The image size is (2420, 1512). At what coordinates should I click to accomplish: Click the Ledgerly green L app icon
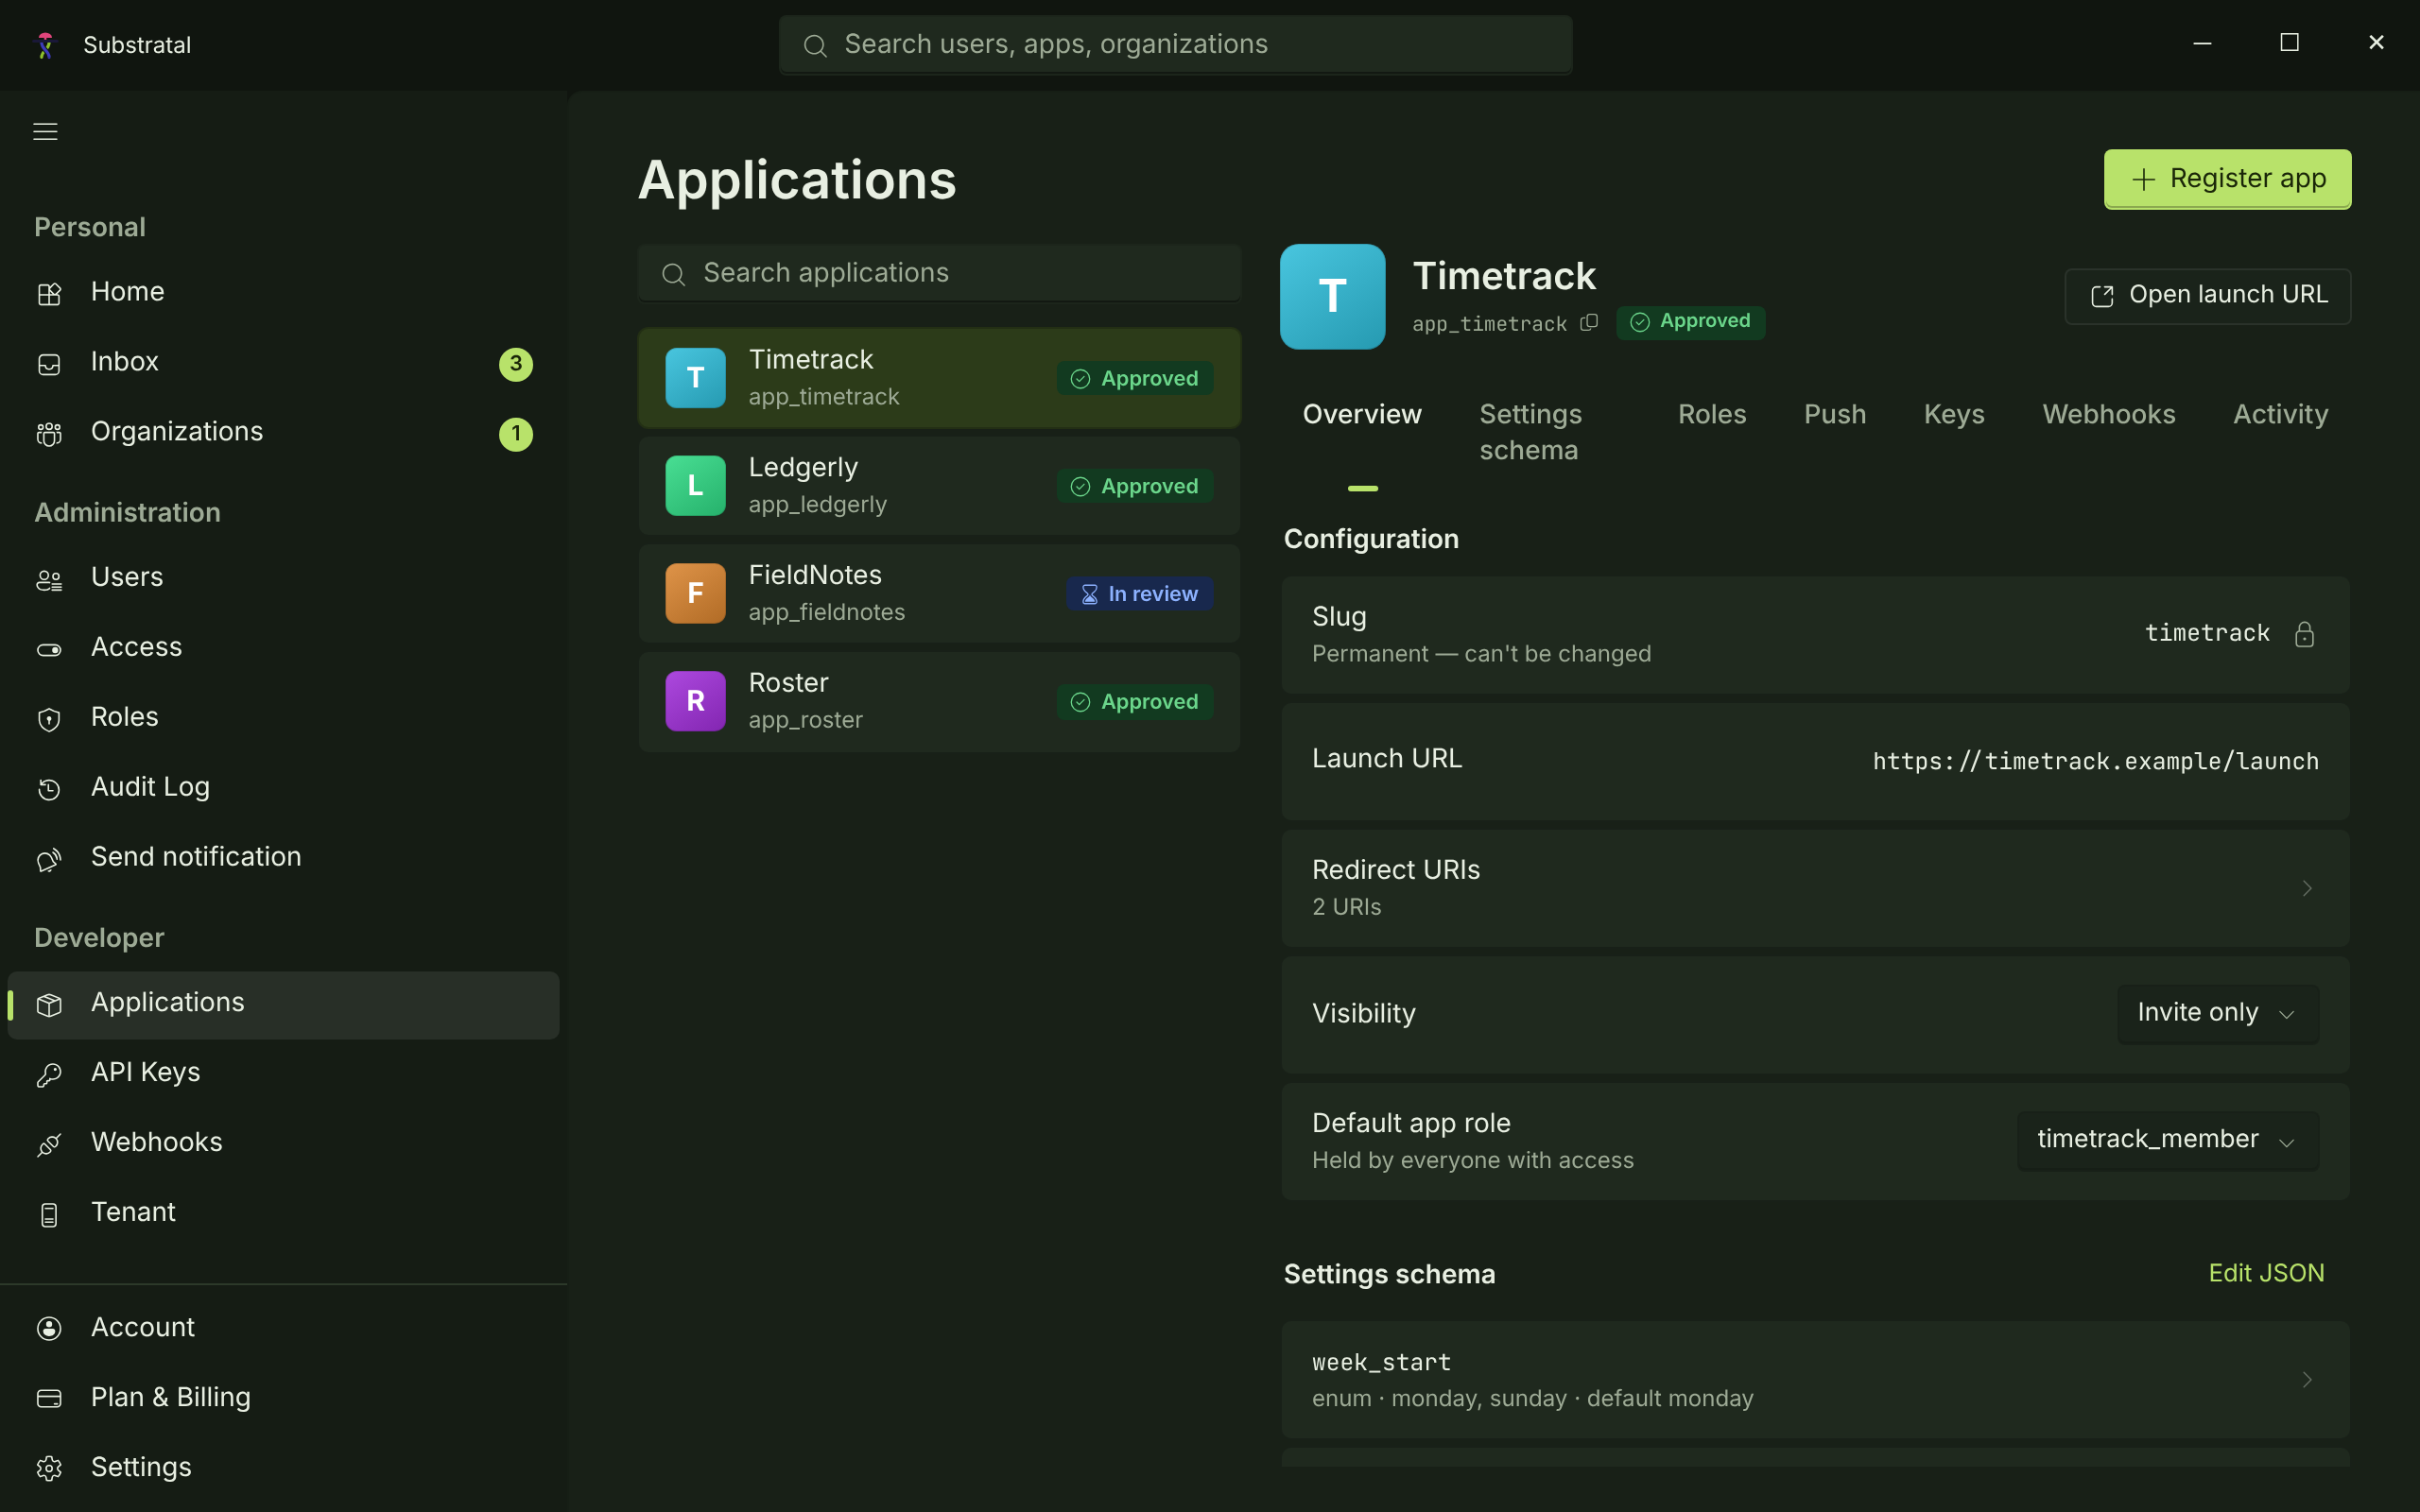click(695, 486)
